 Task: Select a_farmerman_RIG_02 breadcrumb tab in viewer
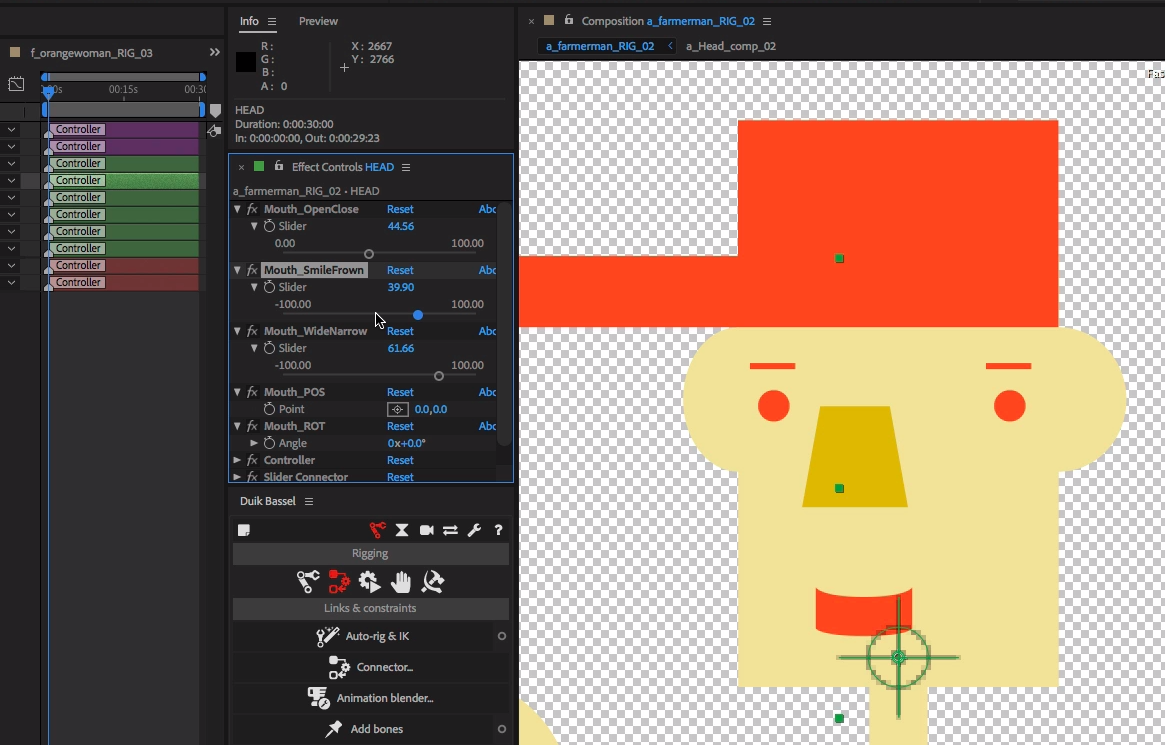(x=600, y=46)
